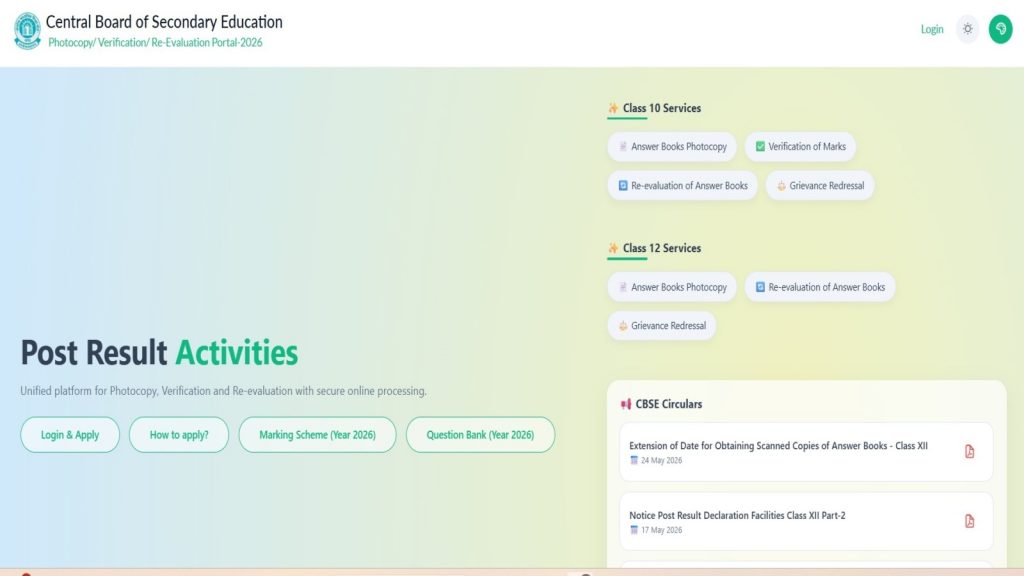Click the CBSE logo emblem

point(27,31)
